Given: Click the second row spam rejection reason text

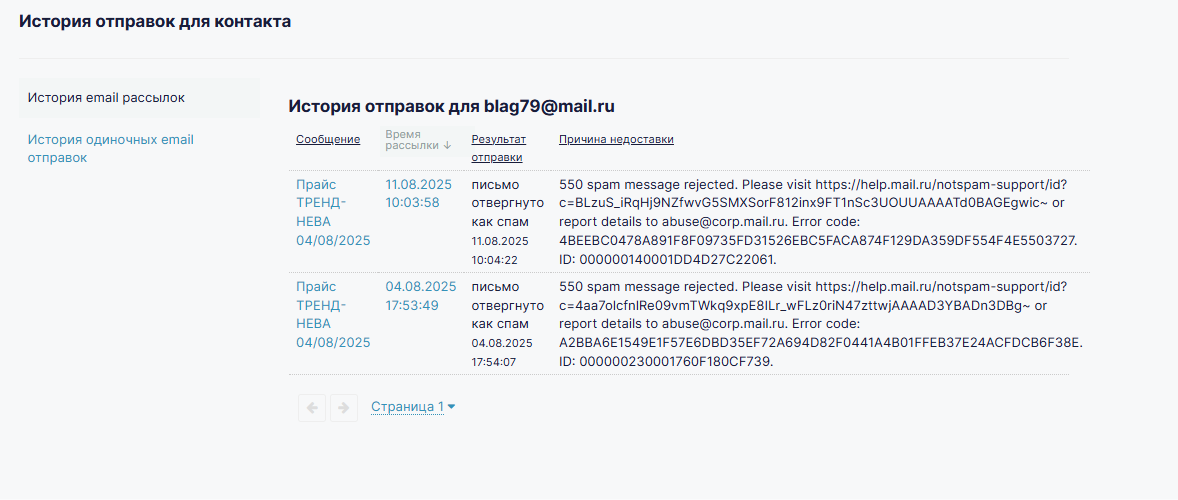Looking at the screenshot, I should 821,324.
